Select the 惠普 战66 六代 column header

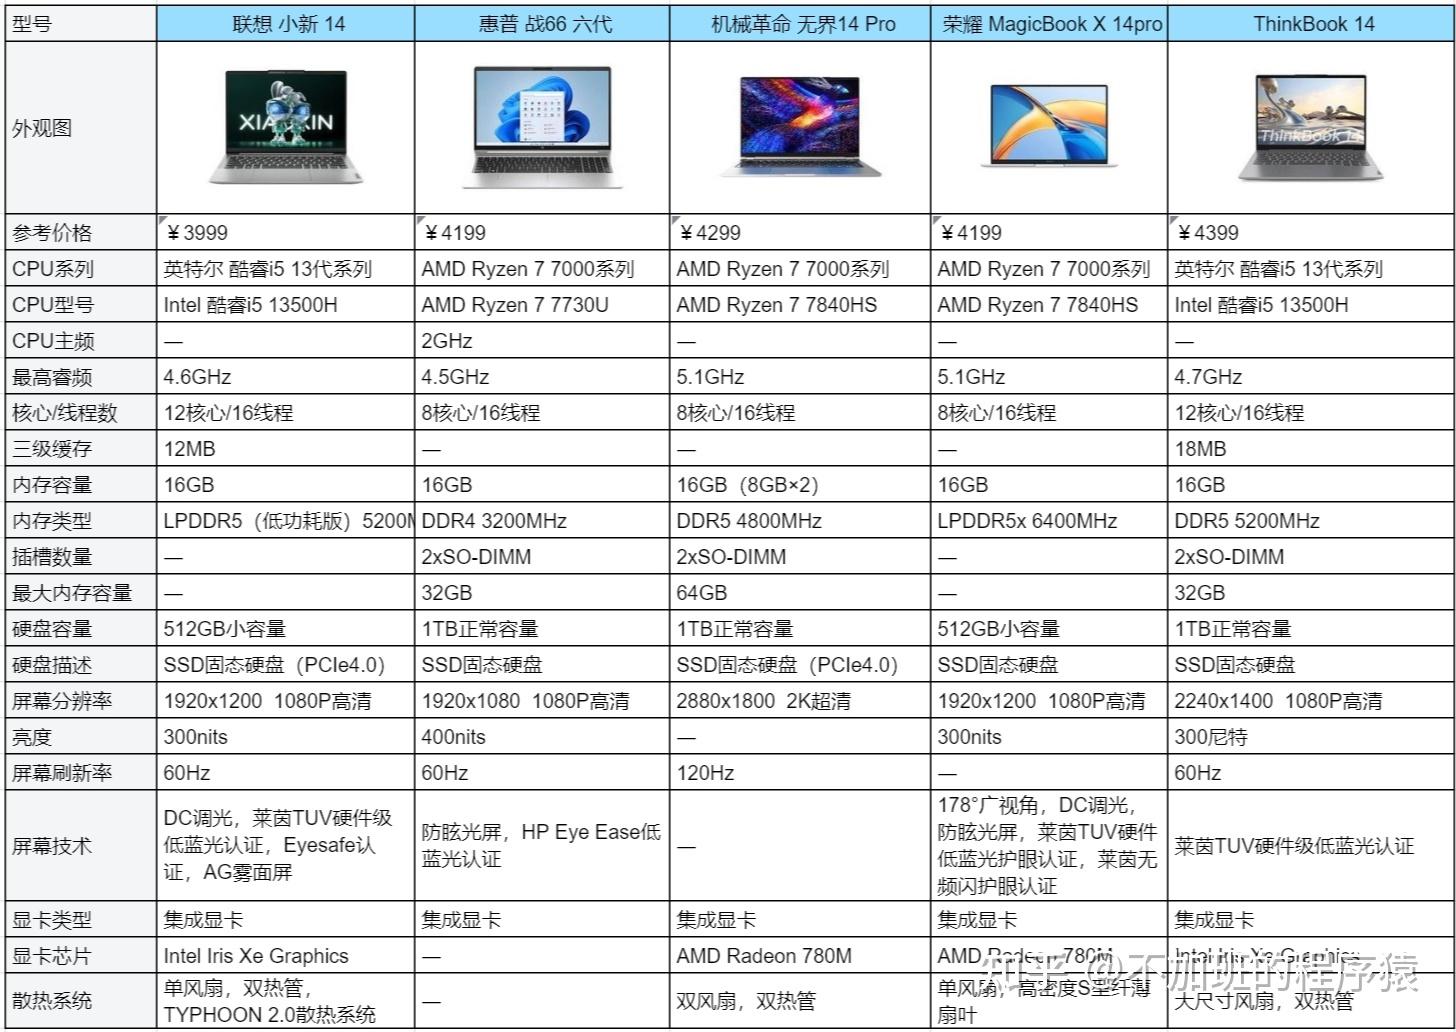pos(543,24)
